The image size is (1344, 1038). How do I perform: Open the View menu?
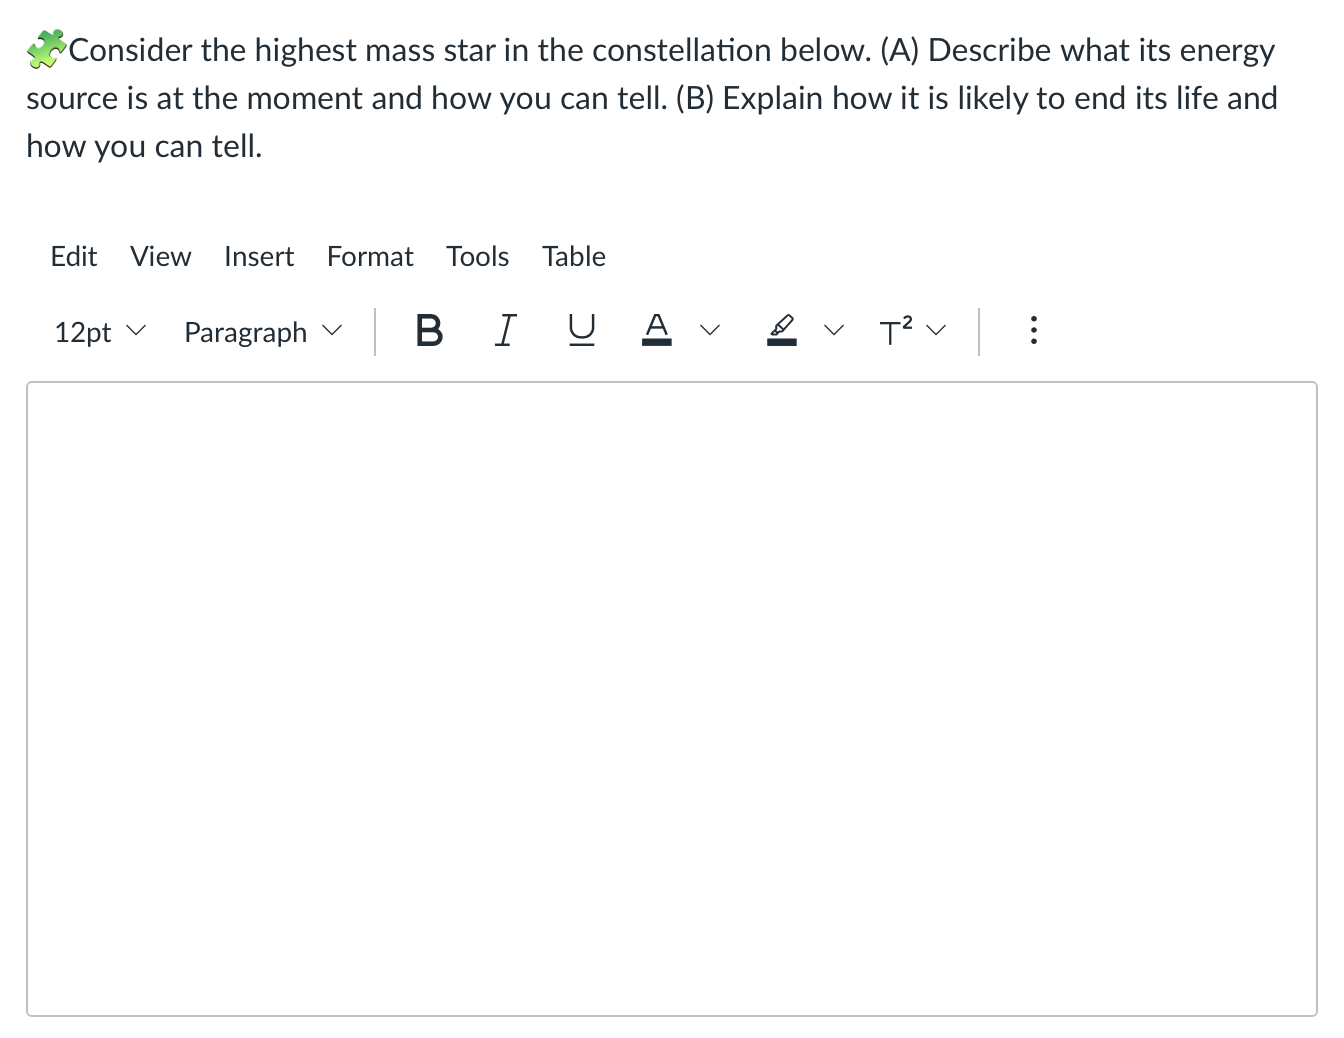click(161, 257)
